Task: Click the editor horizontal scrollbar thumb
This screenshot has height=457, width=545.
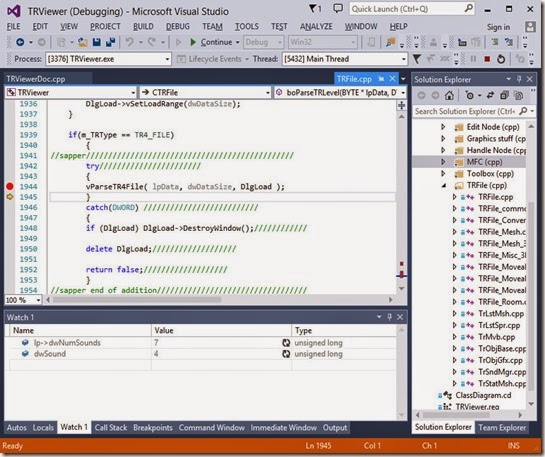Action: tap(137, 300)
